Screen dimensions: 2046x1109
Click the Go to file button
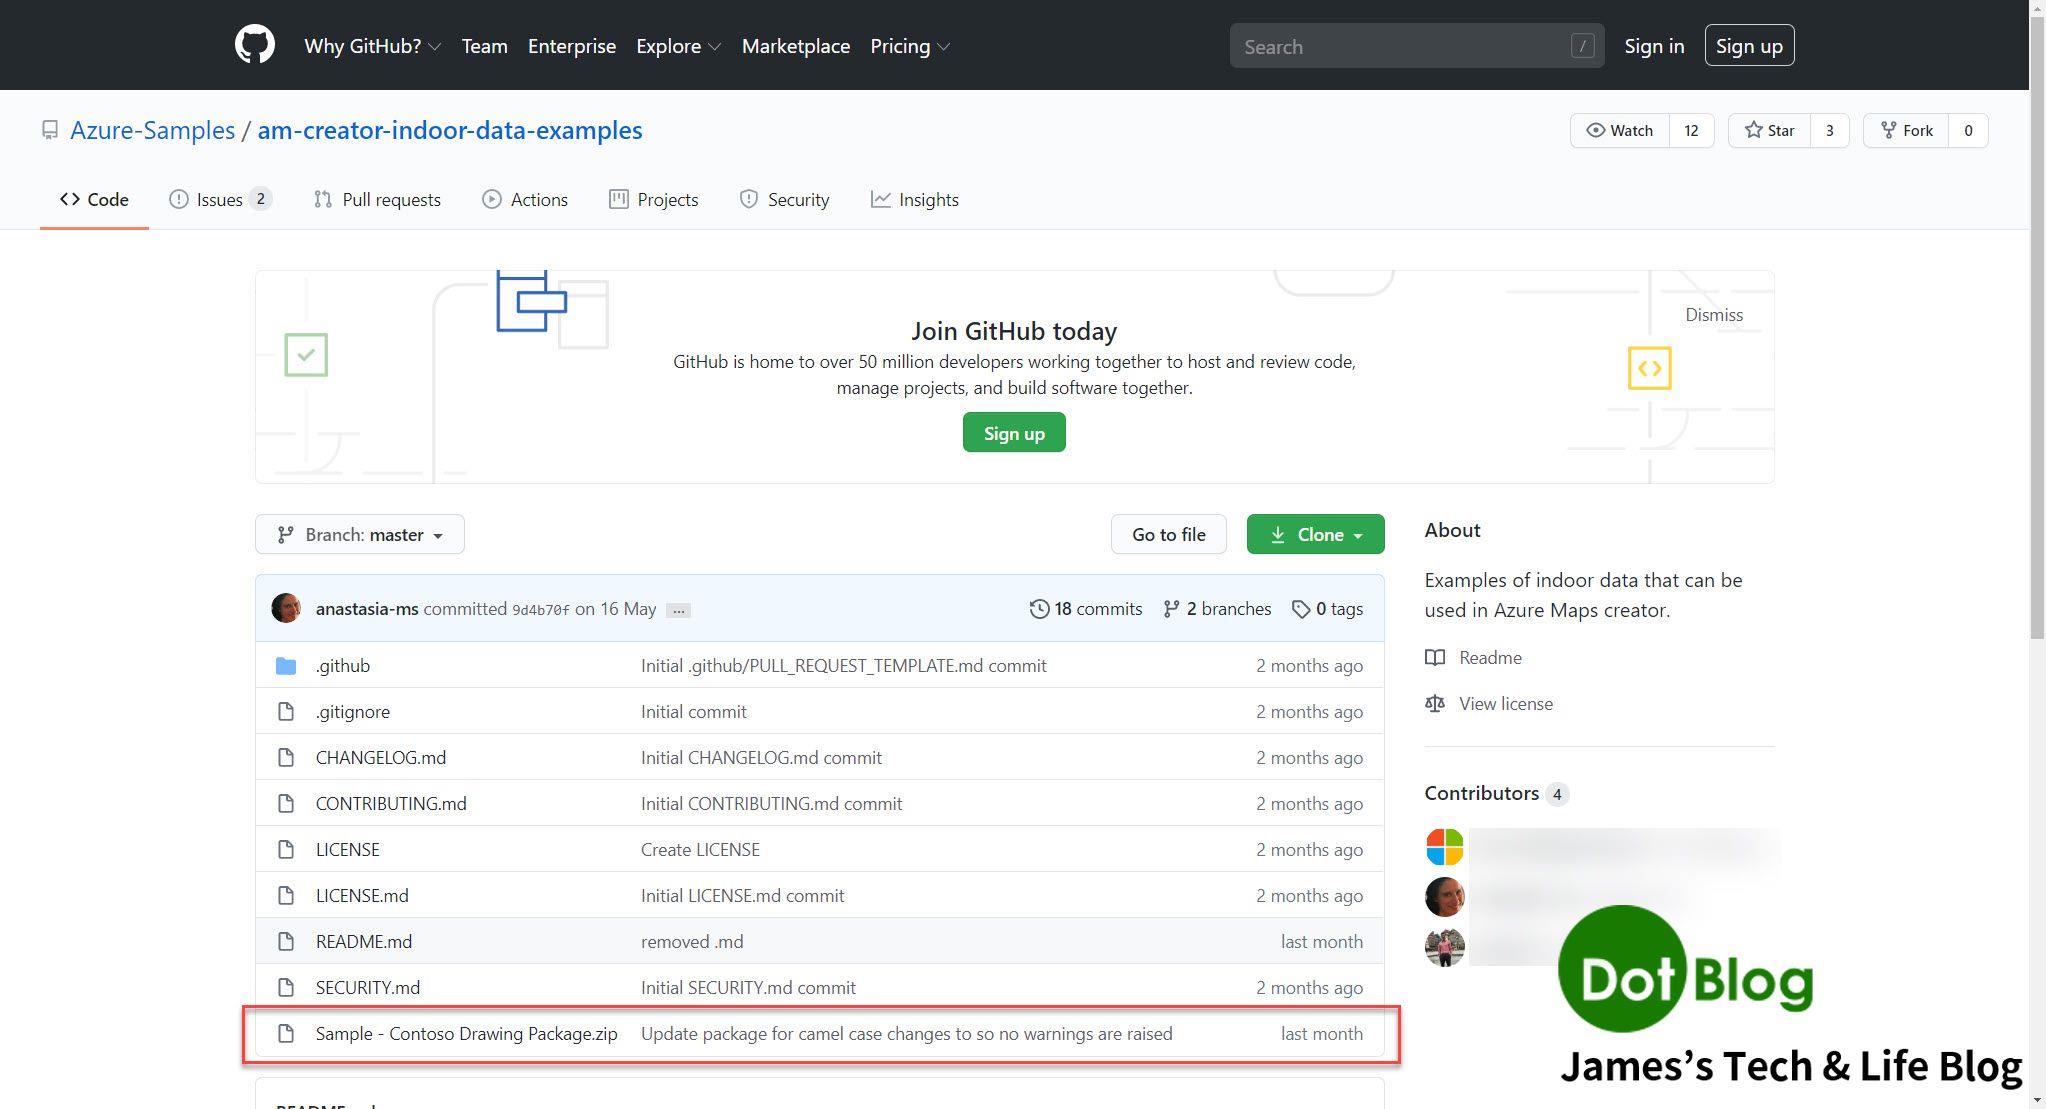coord(1168,535)
